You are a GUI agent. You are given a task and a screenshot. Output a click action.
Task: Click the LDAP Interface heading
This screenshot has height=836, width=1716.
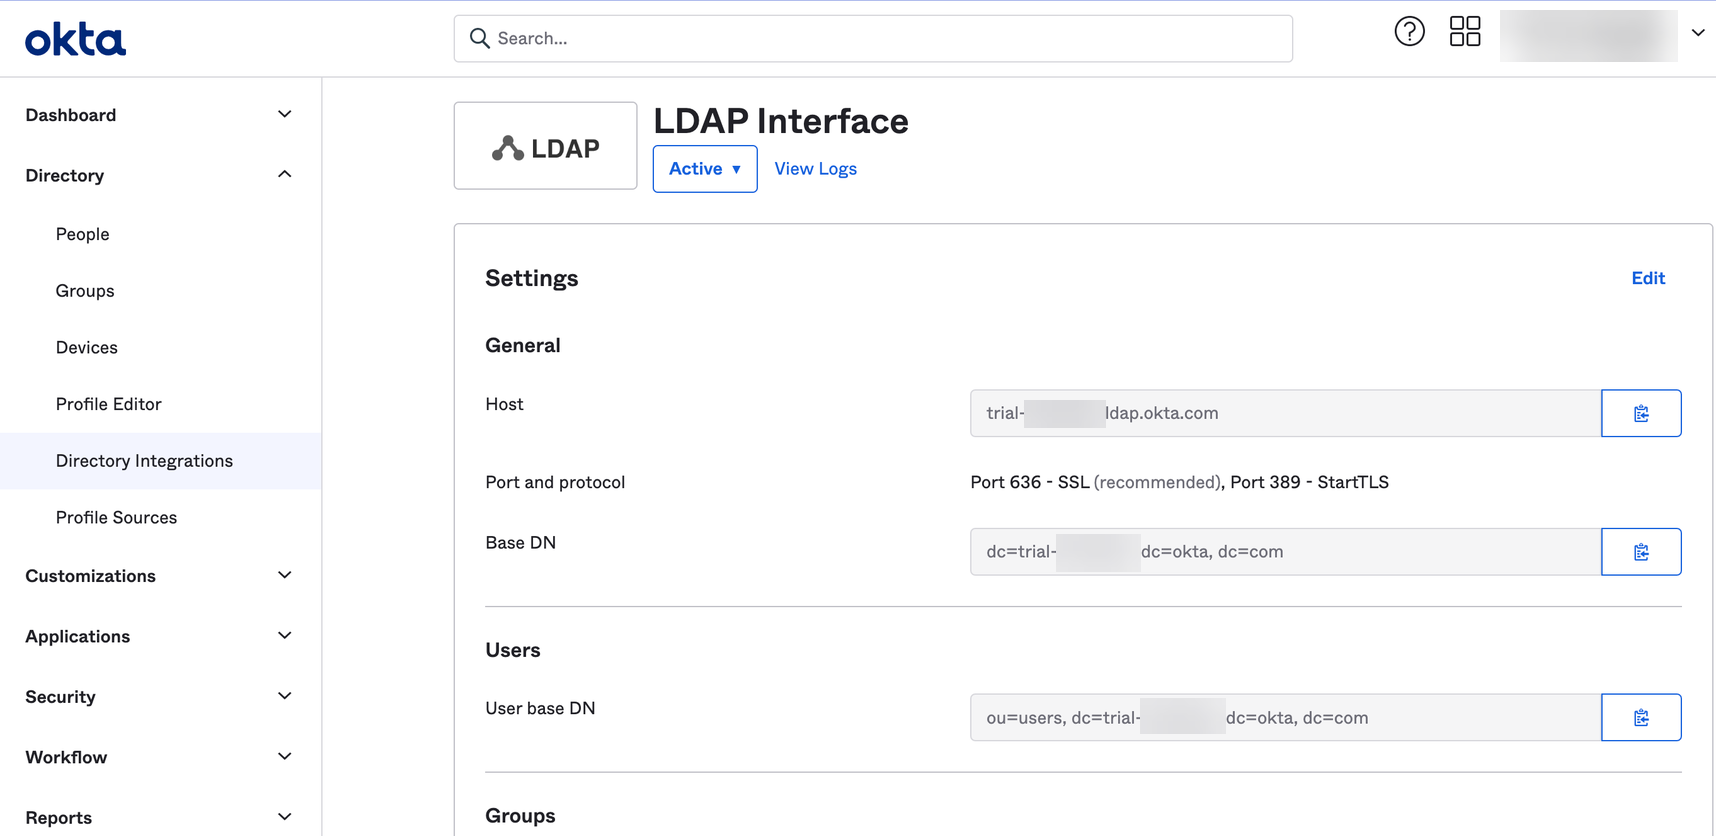pos(781,121)
